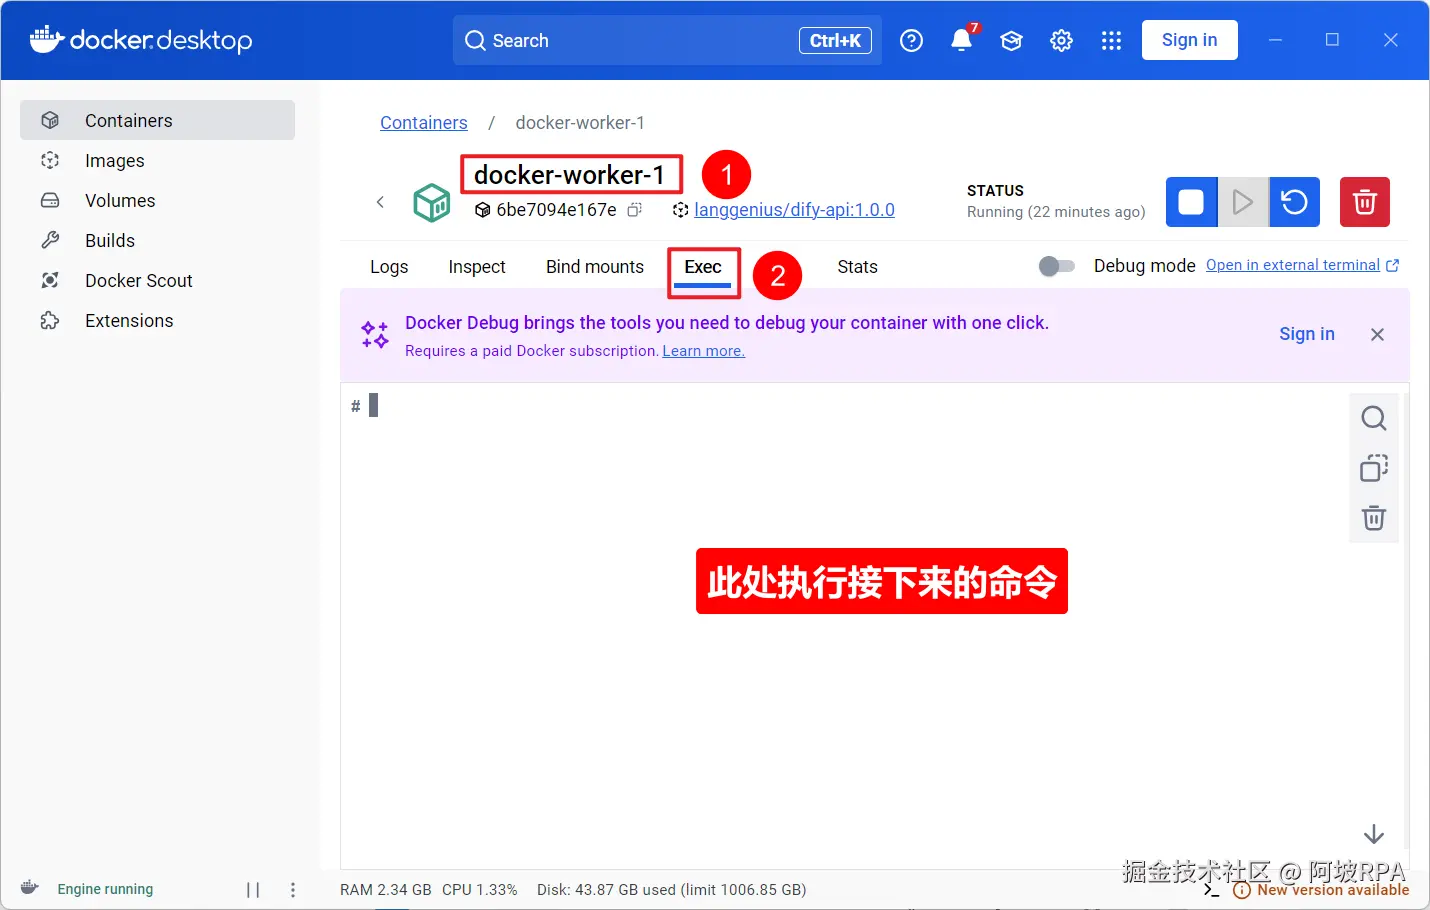This screenshot has width=1430, height=910.
Task: Click the greyed-out start (play) button
Action: point(1243,202)
